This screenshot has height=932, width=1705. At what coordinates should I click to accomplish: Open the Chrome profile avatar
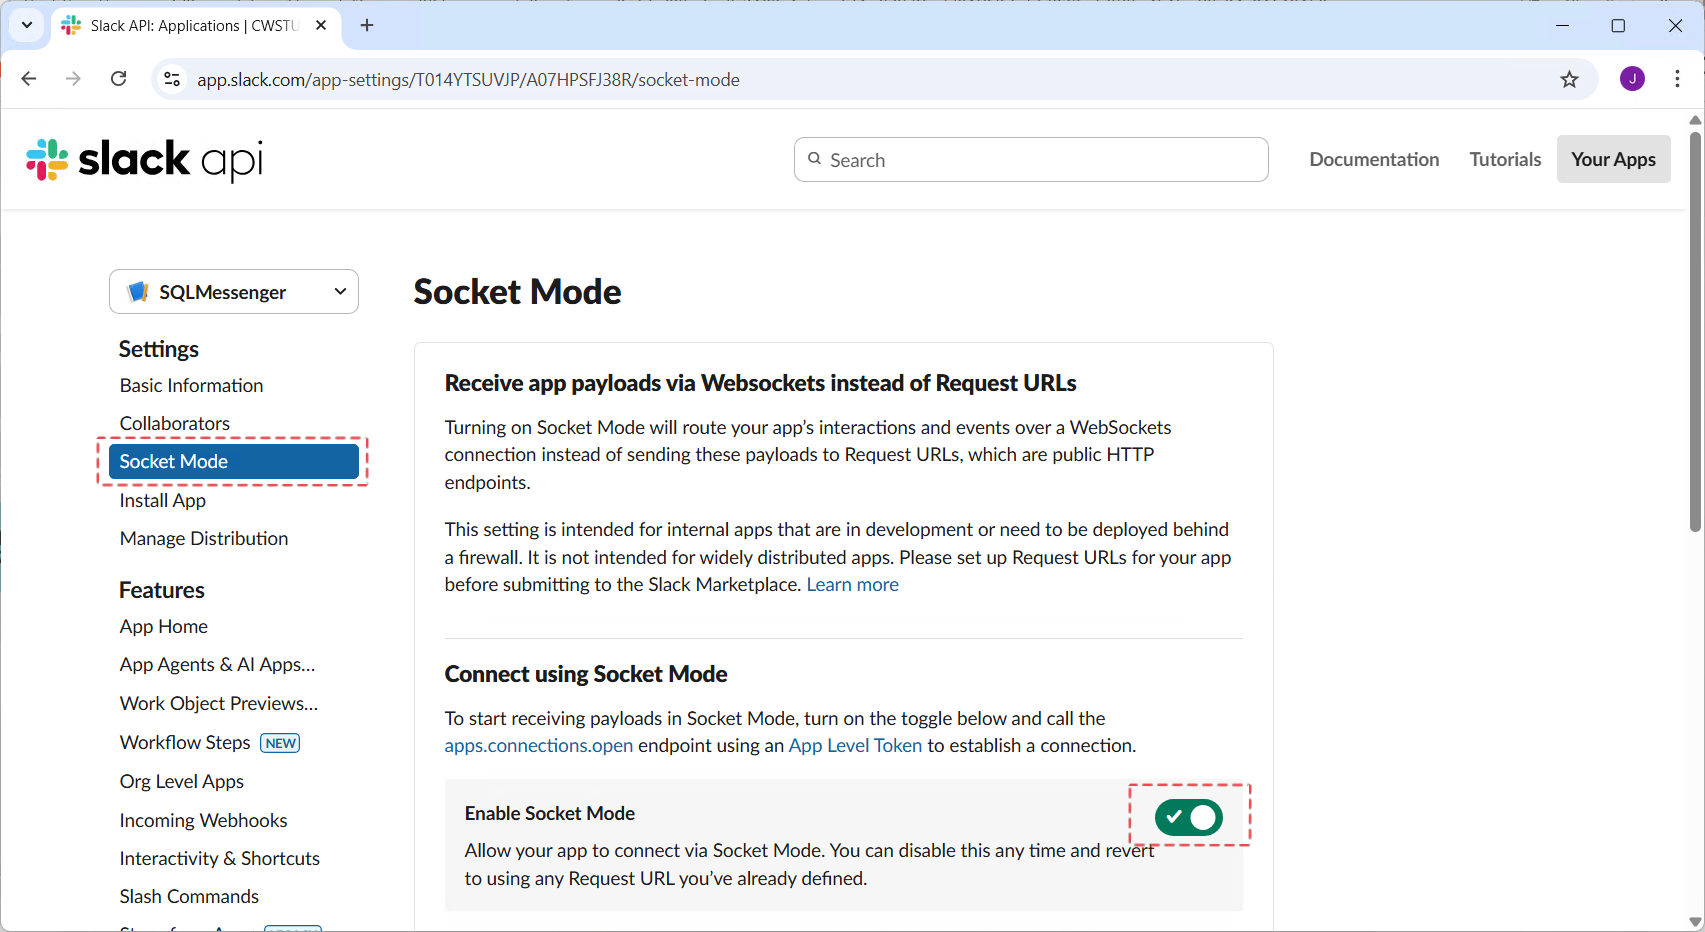click(x=1632, y=79)
